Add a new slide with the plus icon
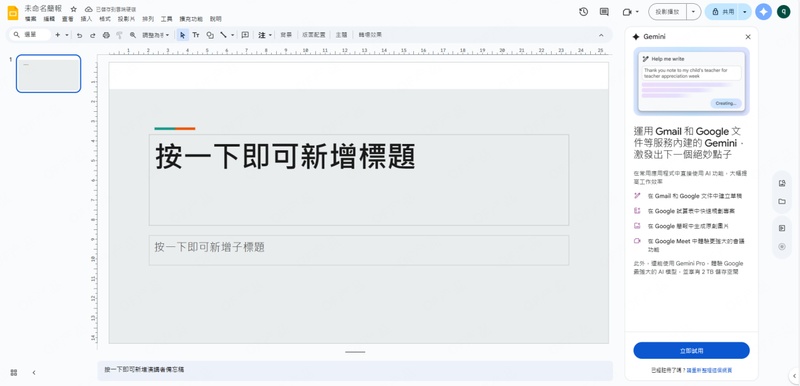The width and height of the screenshot is (800, 386). [57, 35]
